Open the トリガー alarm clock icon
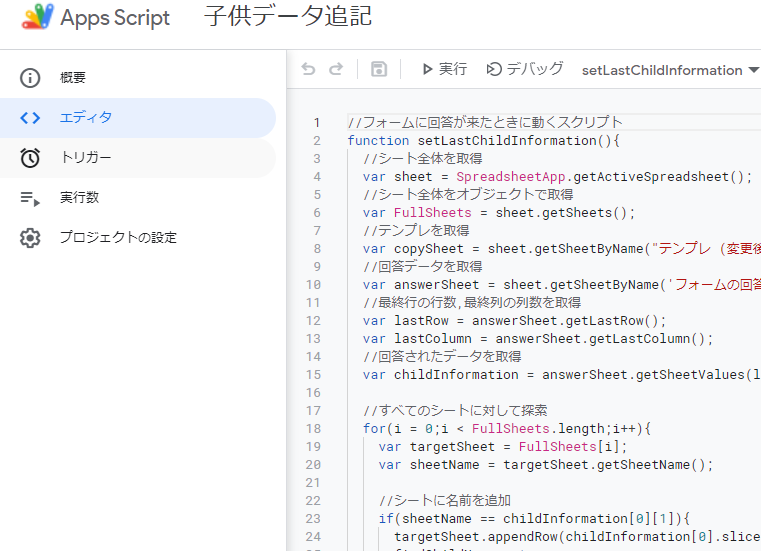761x551 pixels. 30,158
